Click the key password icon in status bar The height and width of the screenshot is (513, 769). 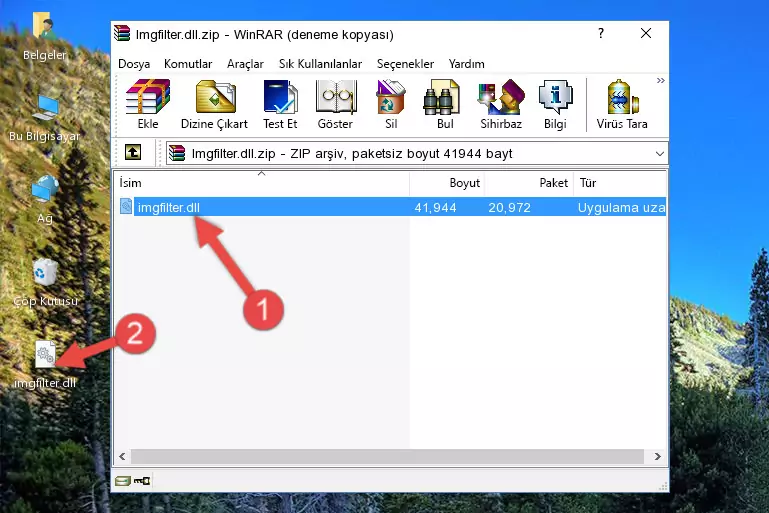point(142,481)
